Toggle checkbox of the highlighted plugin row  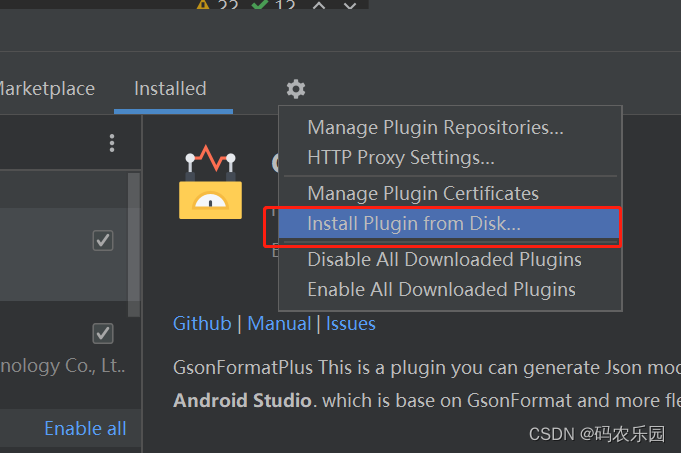103,241
